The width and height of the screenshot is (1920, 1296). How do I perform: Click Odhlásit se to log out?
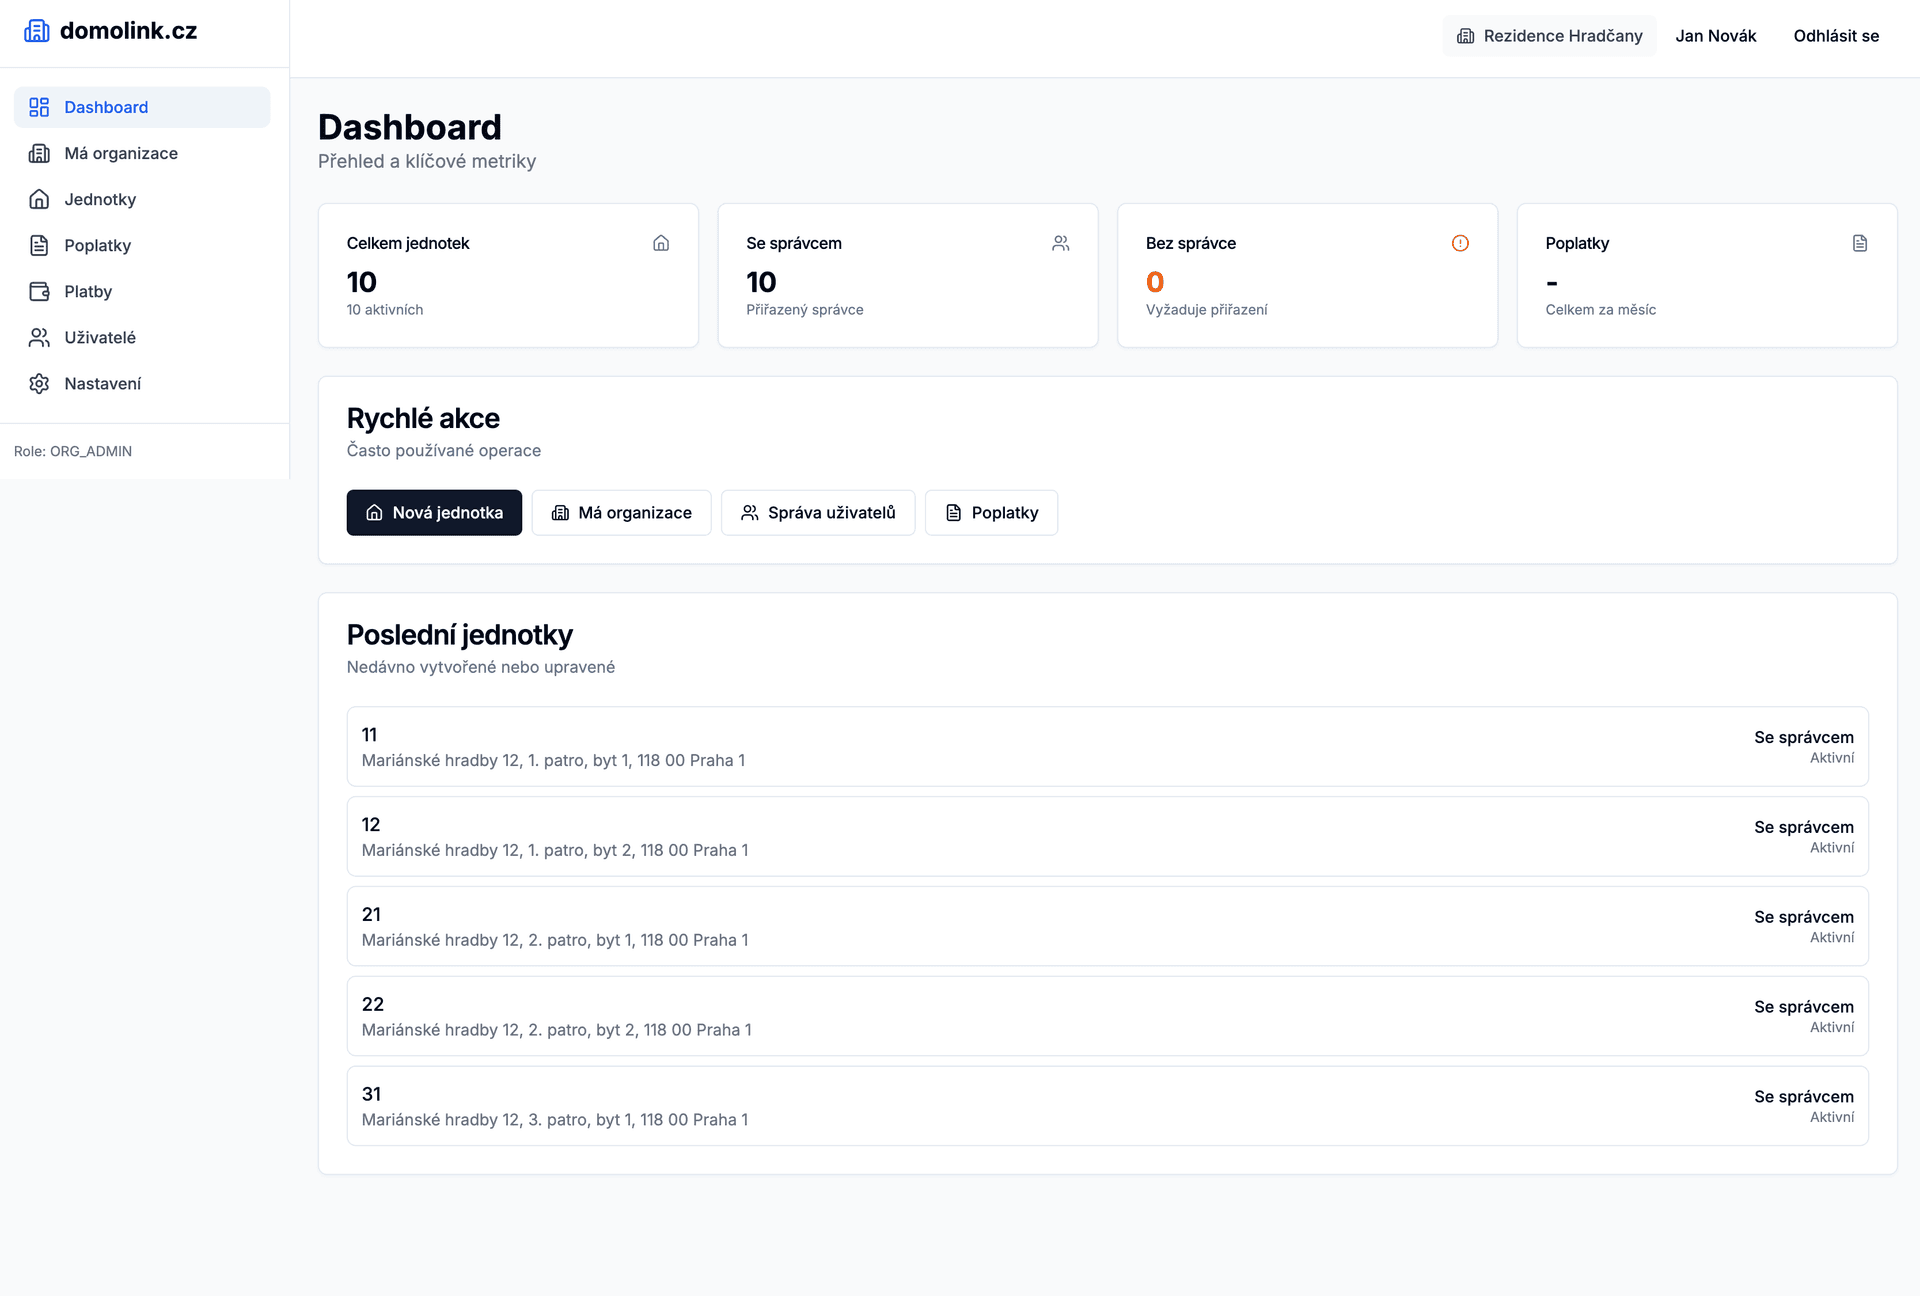1836,35
